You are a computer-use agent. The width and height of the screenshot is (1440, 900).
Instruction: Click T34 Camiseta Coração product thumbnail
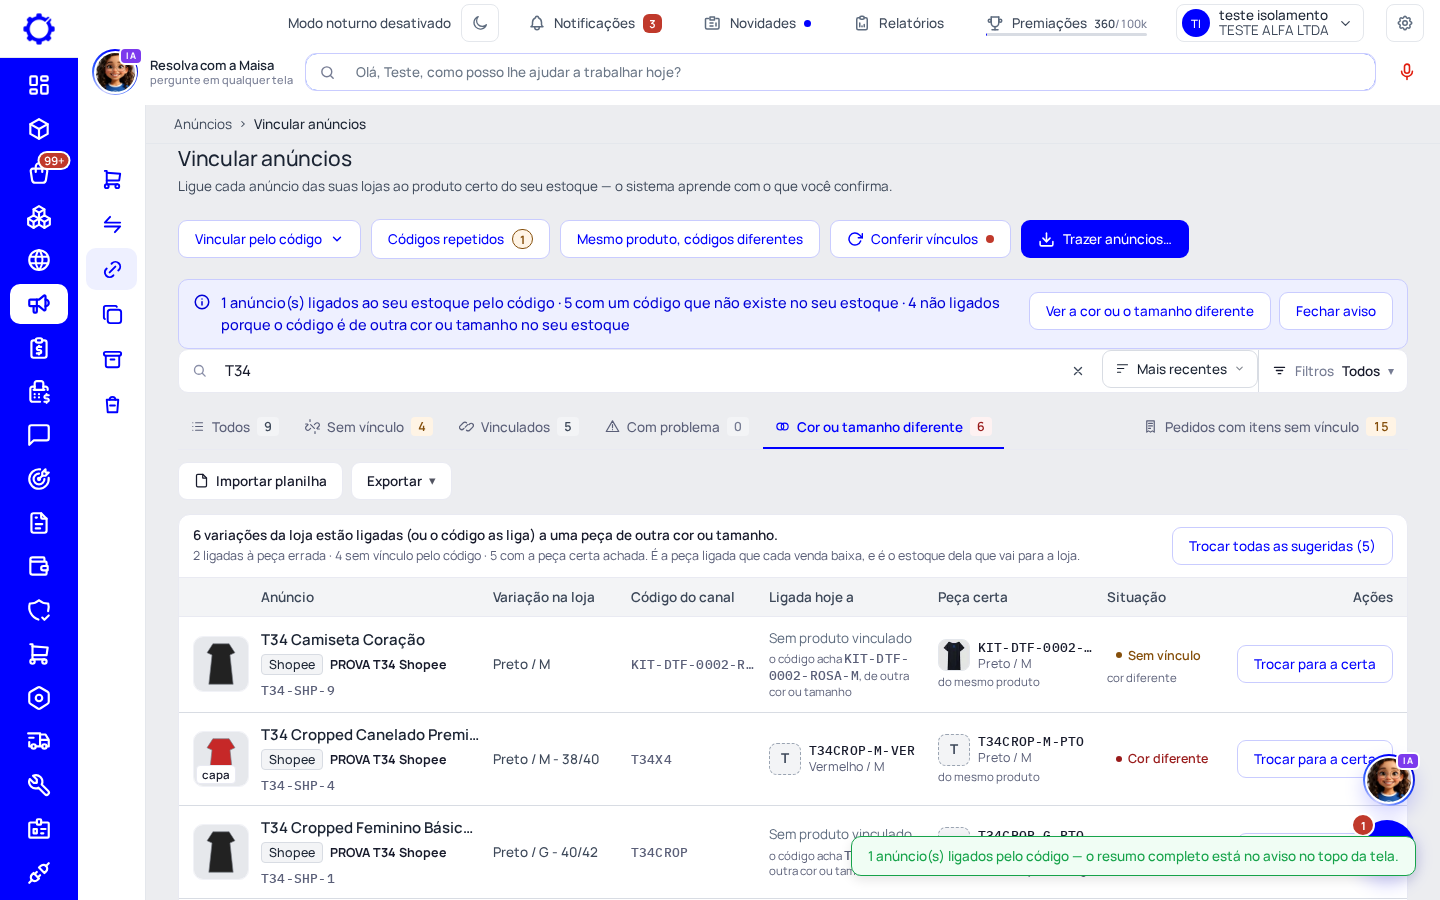[x=221, y=664]
